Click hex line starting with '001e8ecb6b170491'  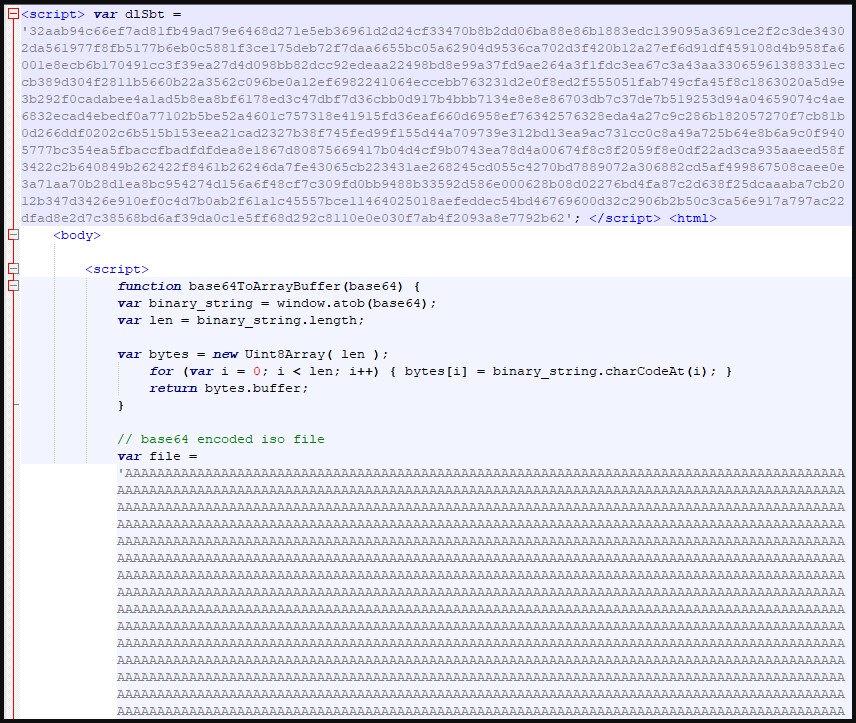[433, 66]
